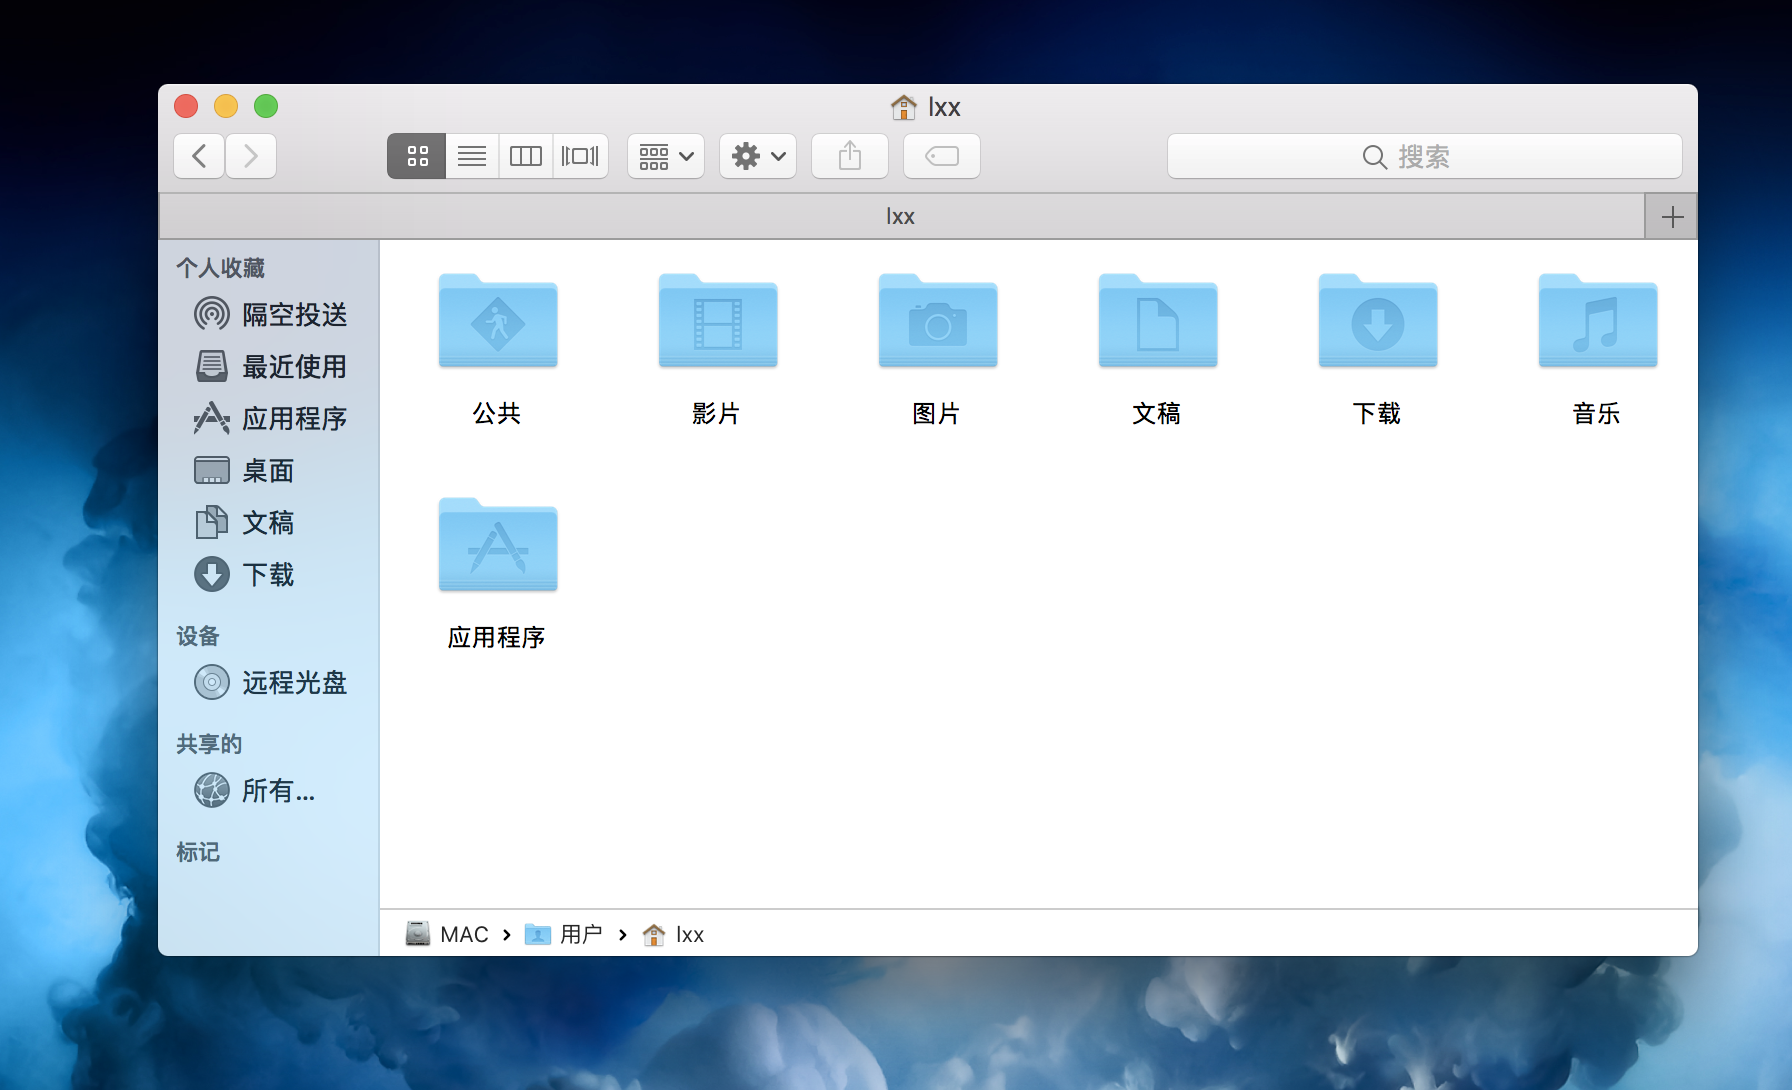Select the lxx tab
Viewport: 1792px width, 1090px height.
point(901,216)
